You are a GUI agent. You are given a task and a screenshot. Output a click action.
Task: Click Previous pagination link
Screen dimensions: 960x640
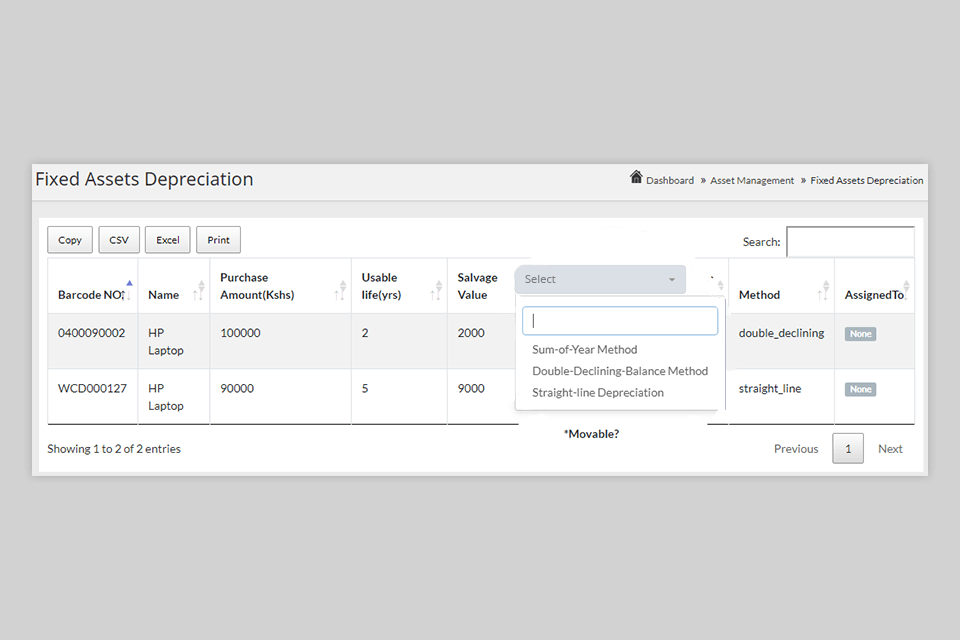pos(796,448)
